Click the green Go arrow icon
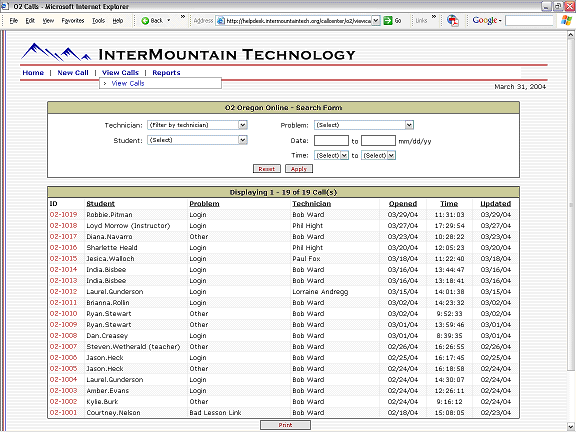Screen dimensions: 576x432 pyautogui.click(x=388, y=21)
